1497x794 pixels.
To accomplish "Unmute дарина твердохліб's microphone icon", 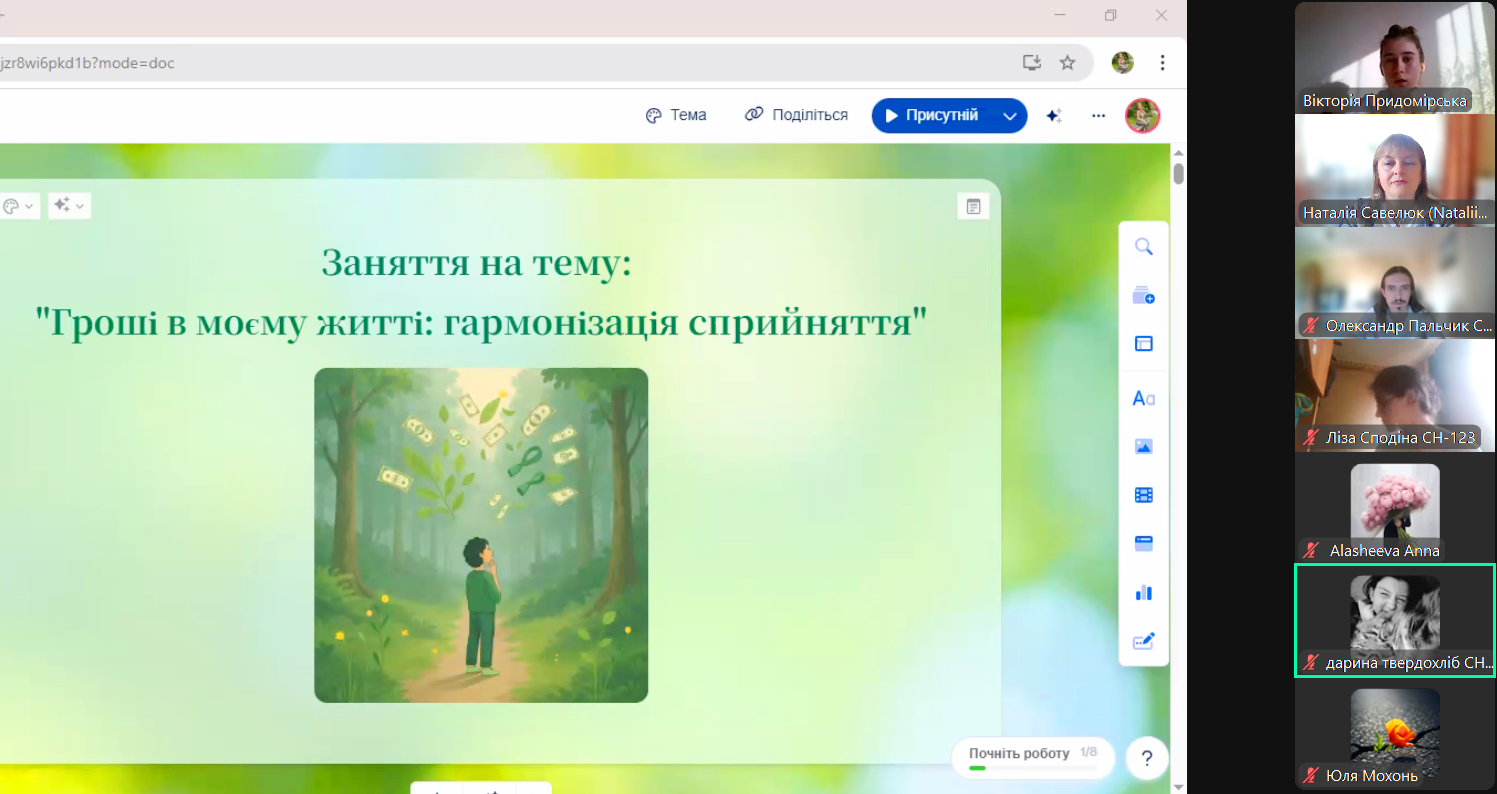I will 1310,661.
